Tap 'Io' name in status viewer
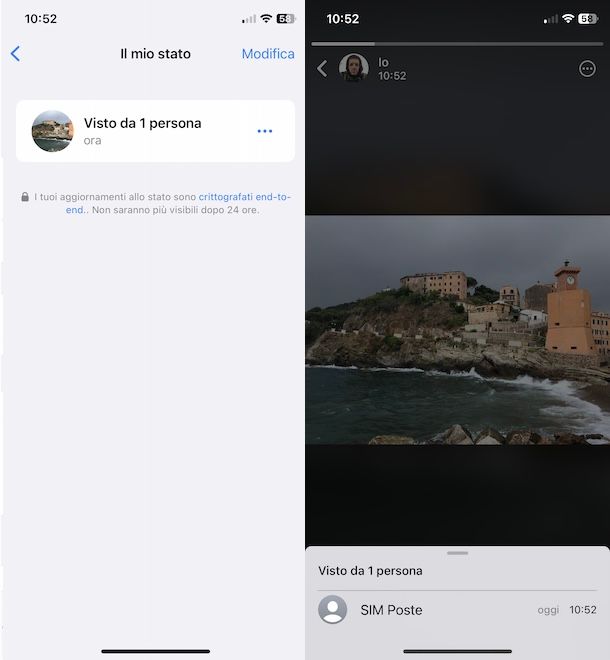Viewport: 610px width, 660px height. pos(383,62)
